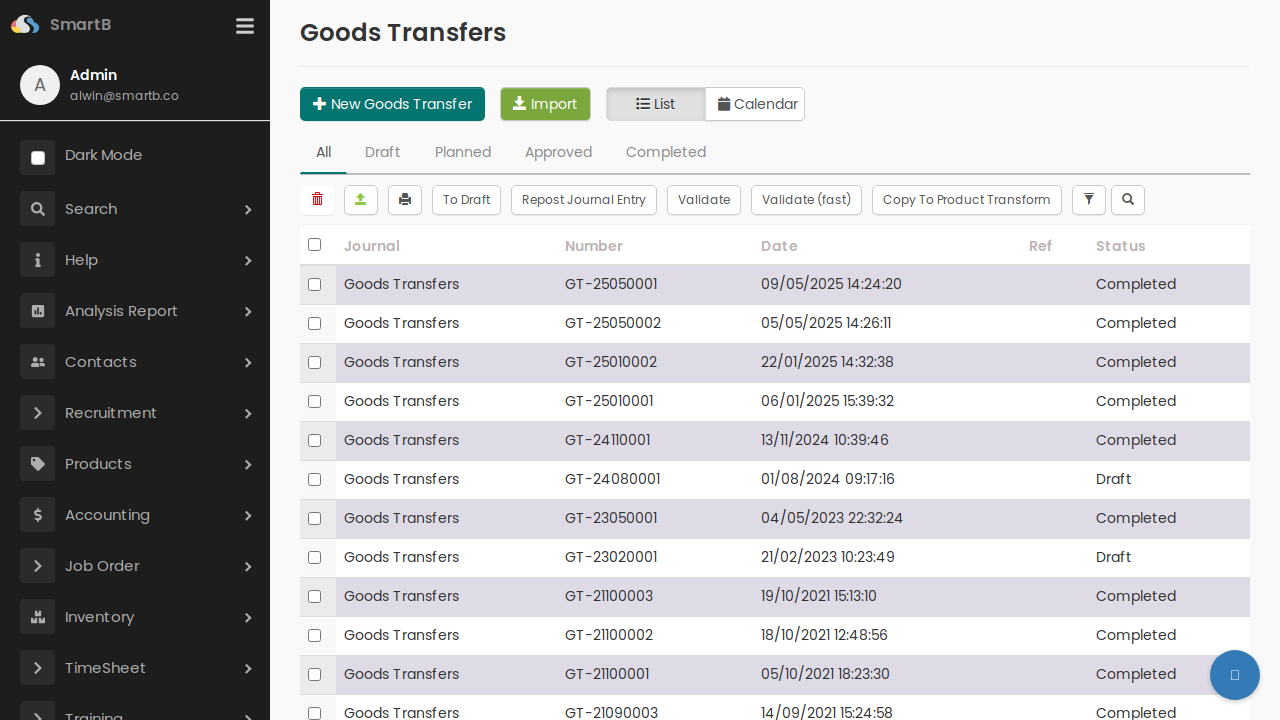
Task: Click the Repost Journal Entry button
Action: point(583,200)
